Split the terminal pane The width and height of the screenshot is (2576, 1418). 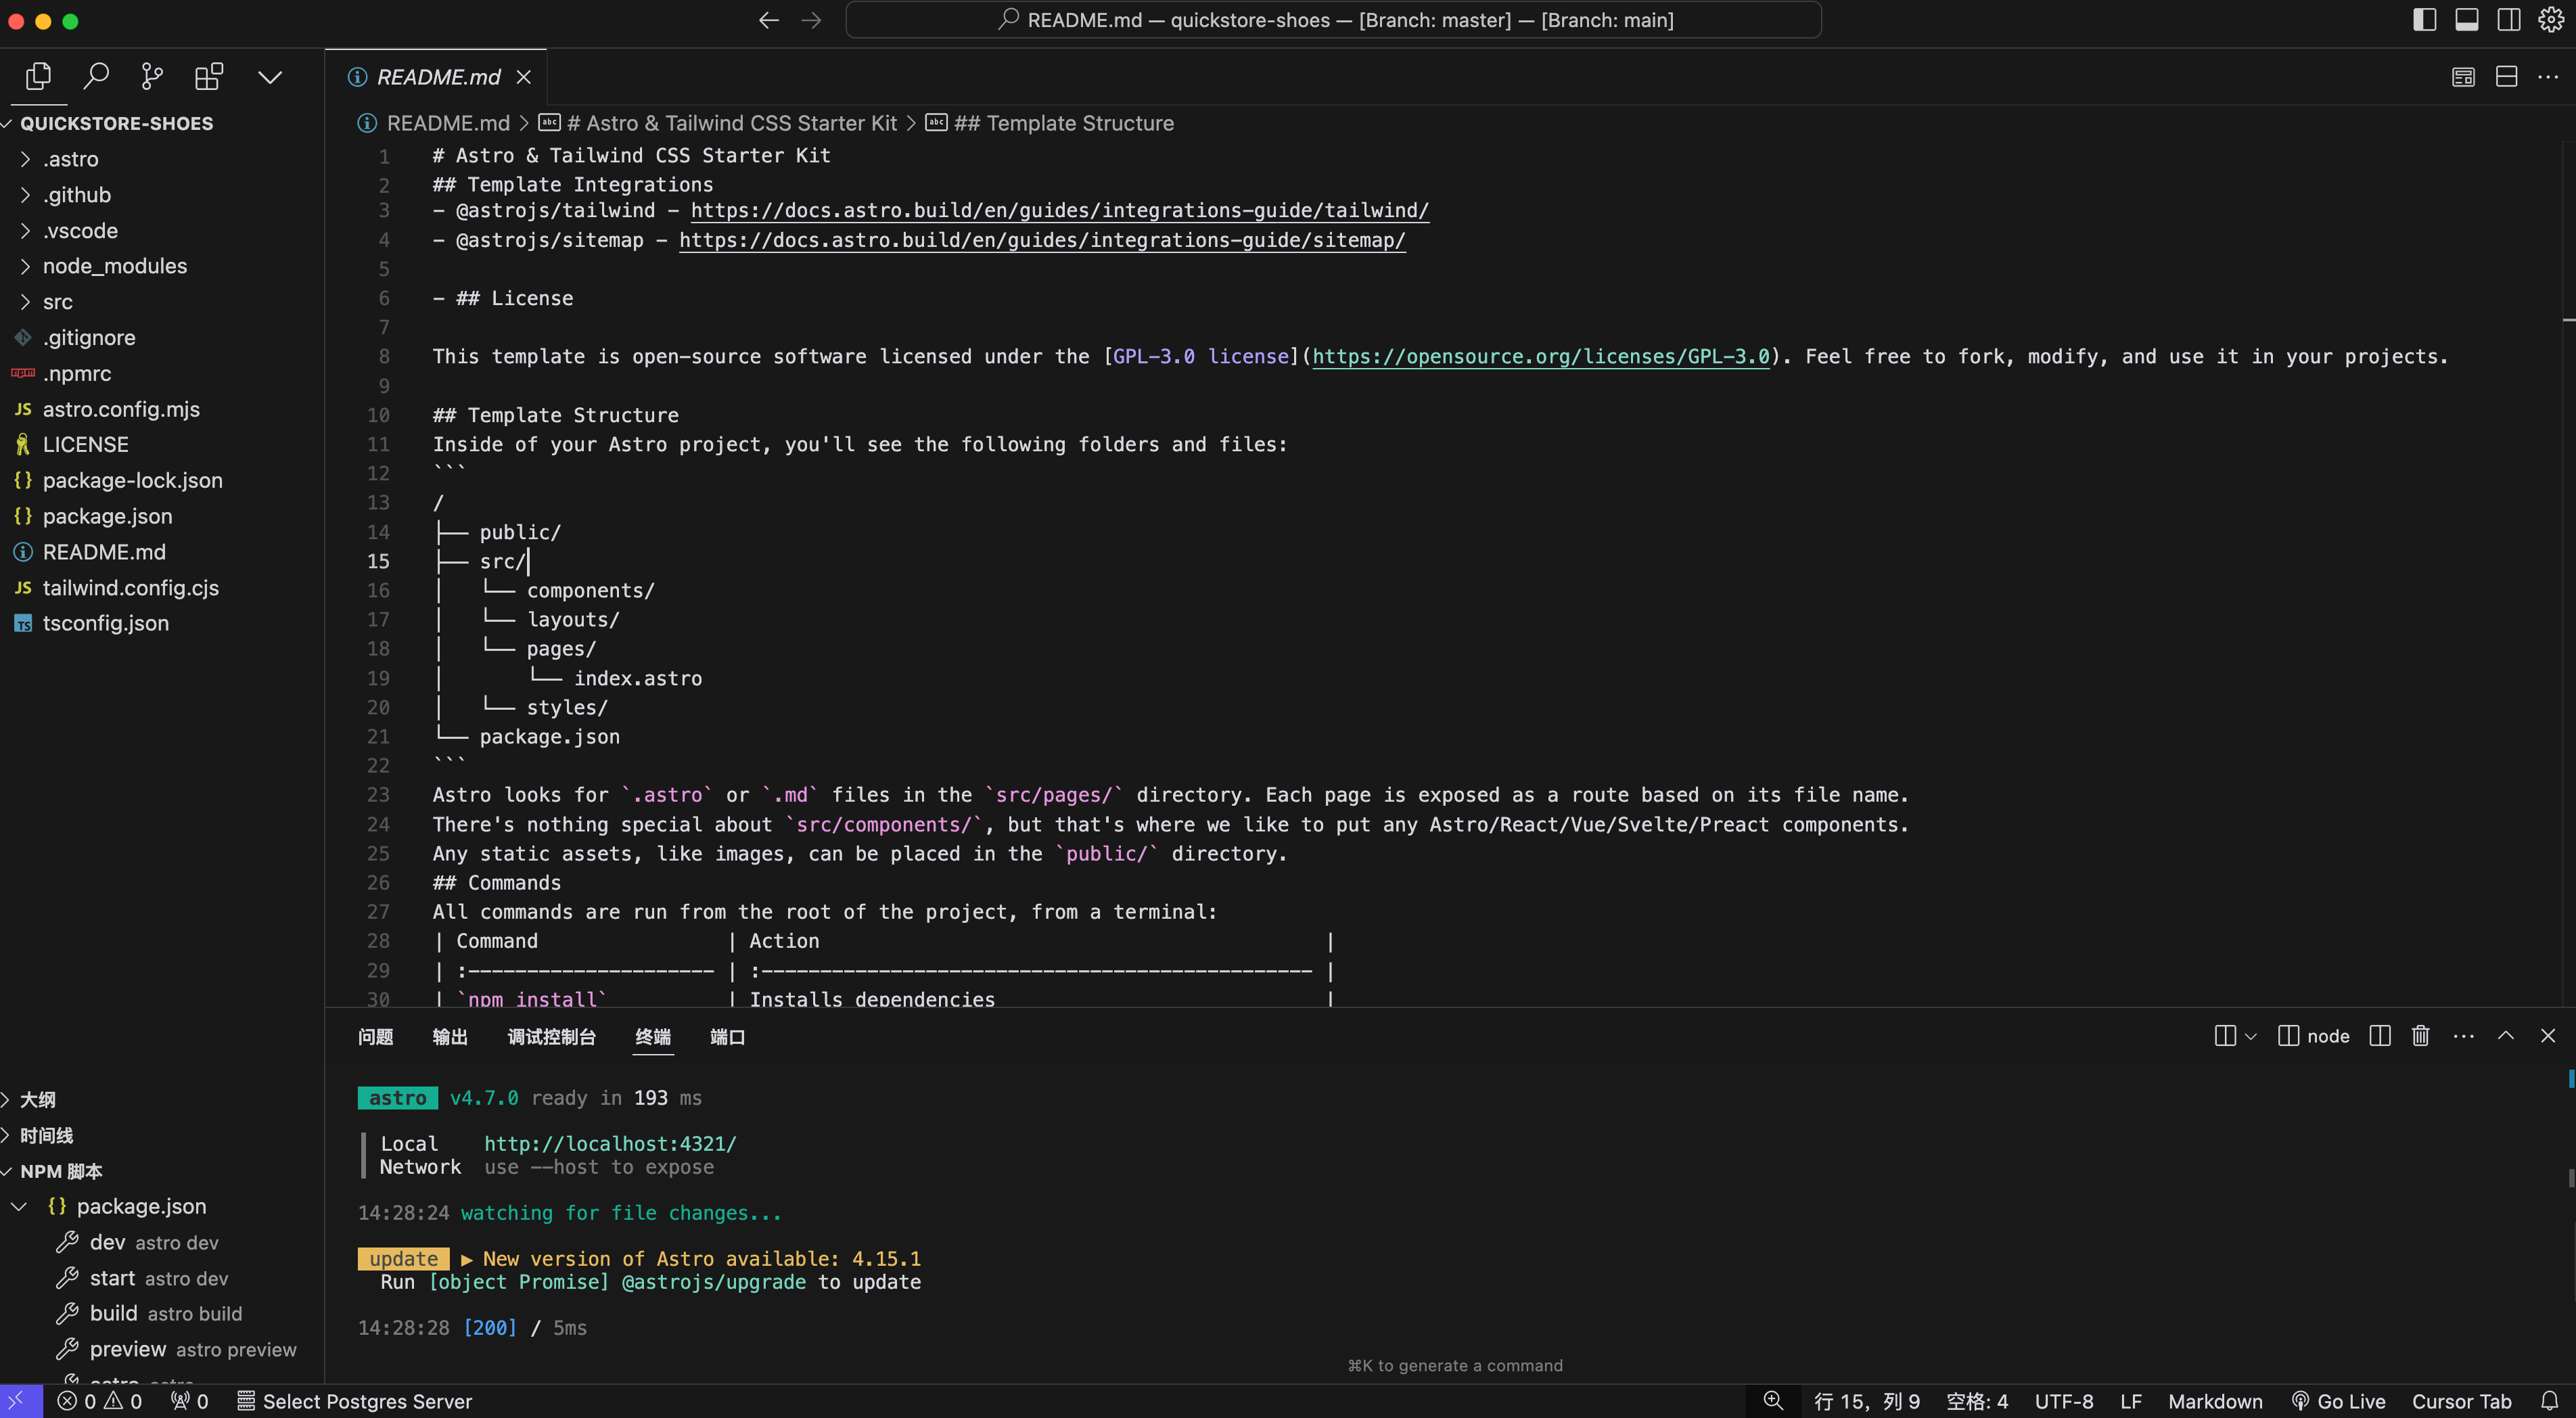(2380, 1037)
